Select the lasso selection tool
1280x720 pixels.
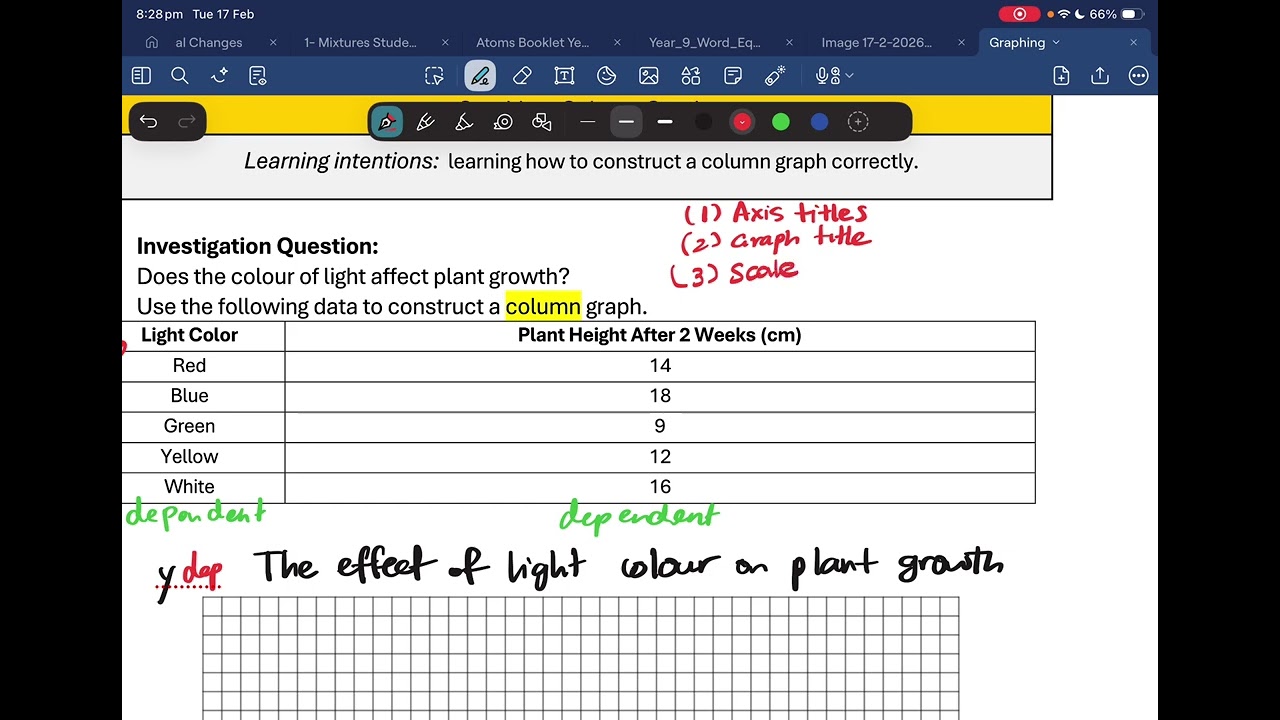coord(434,76)
